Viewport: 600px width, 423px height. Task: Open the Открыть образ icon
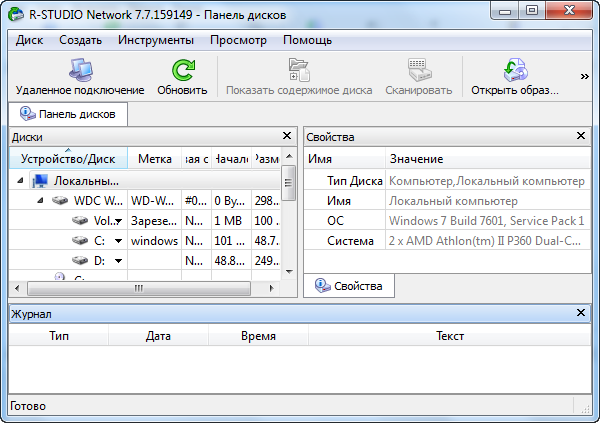515,70
